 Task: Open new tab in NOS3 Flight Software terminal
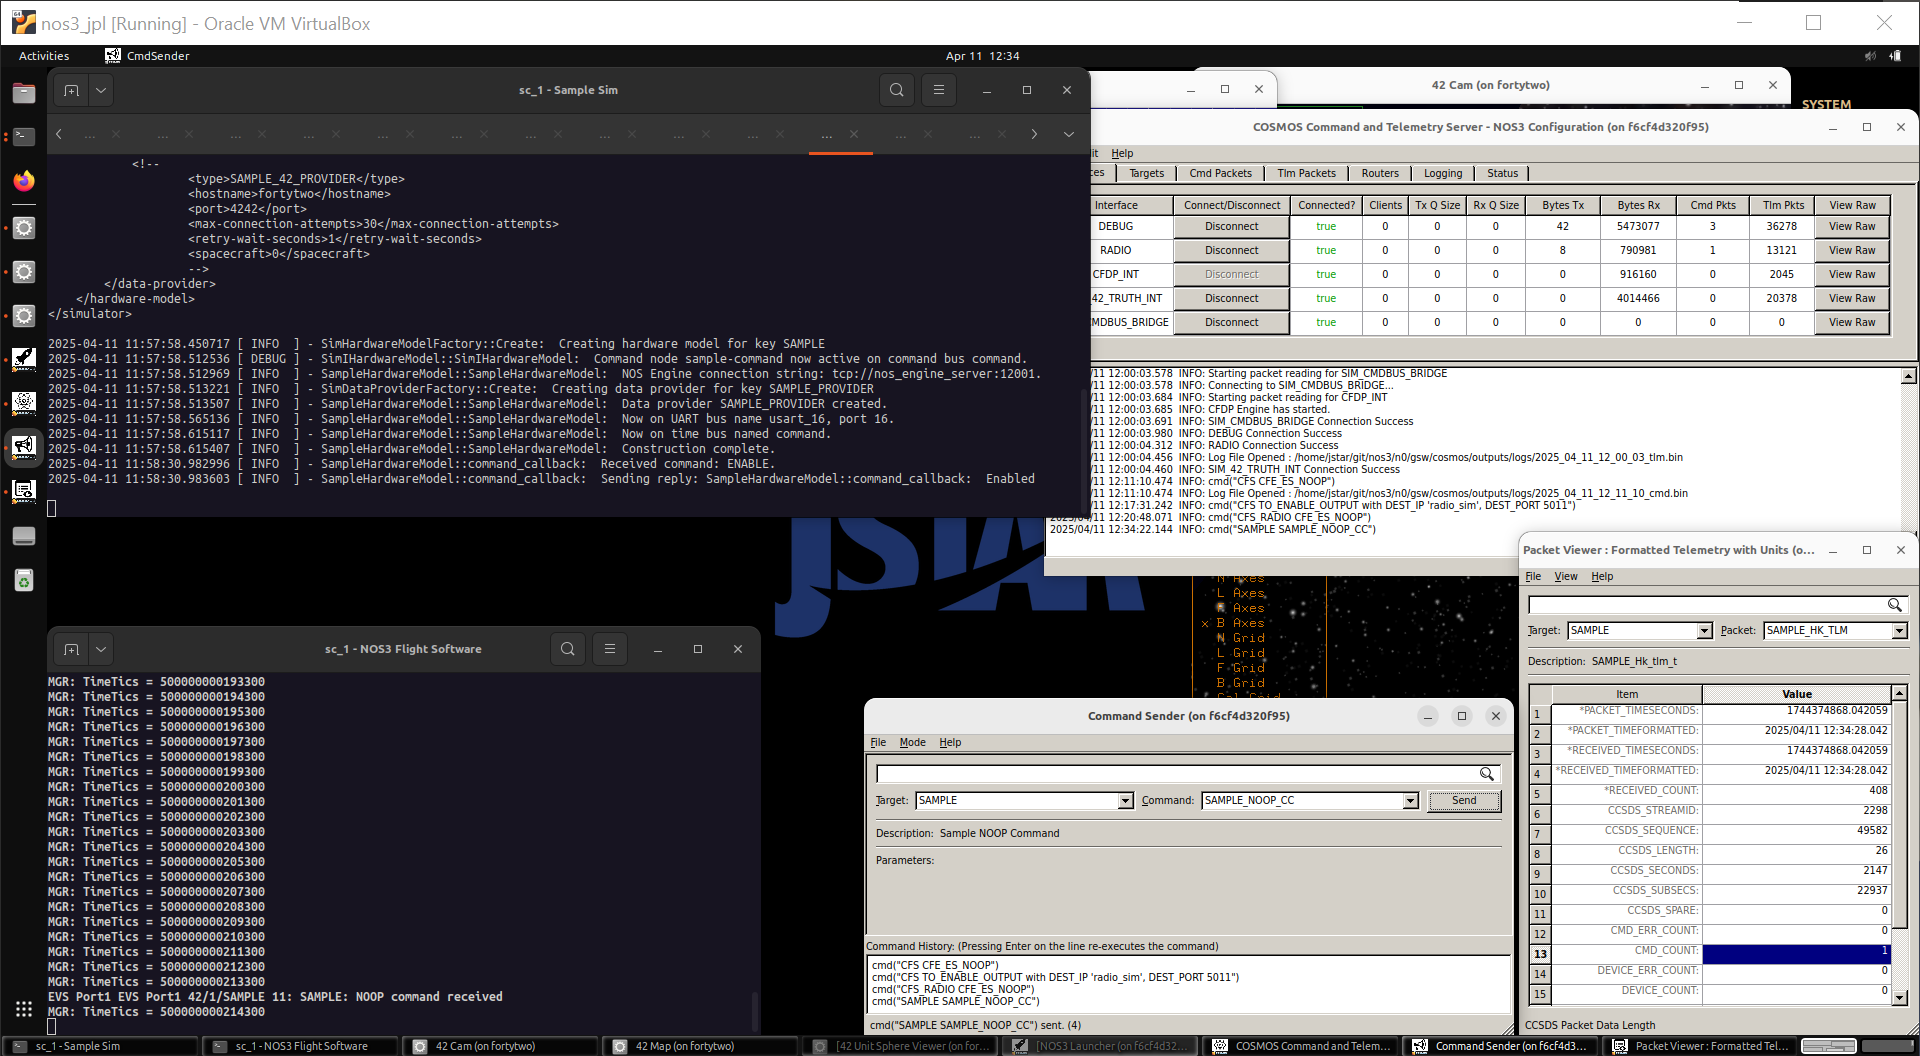click(x=71, y=649)
